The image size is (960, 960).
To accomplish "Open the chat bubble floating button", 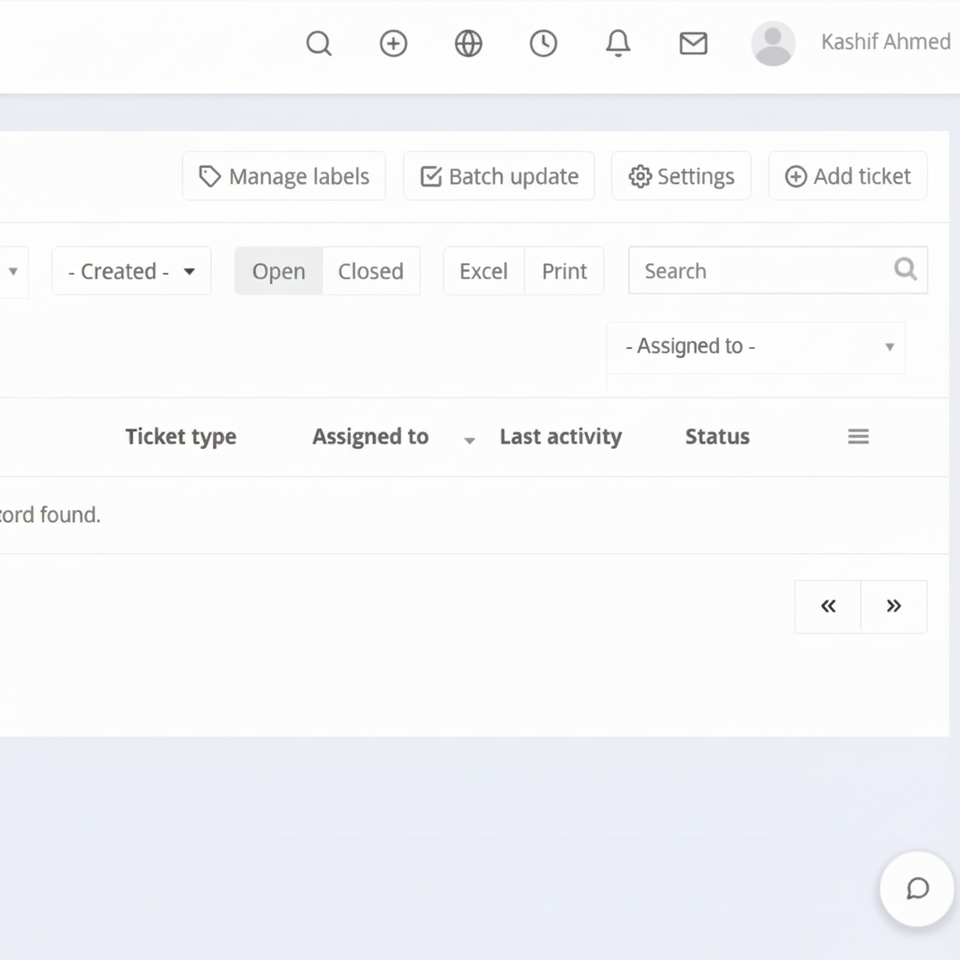I will (917, 889).
